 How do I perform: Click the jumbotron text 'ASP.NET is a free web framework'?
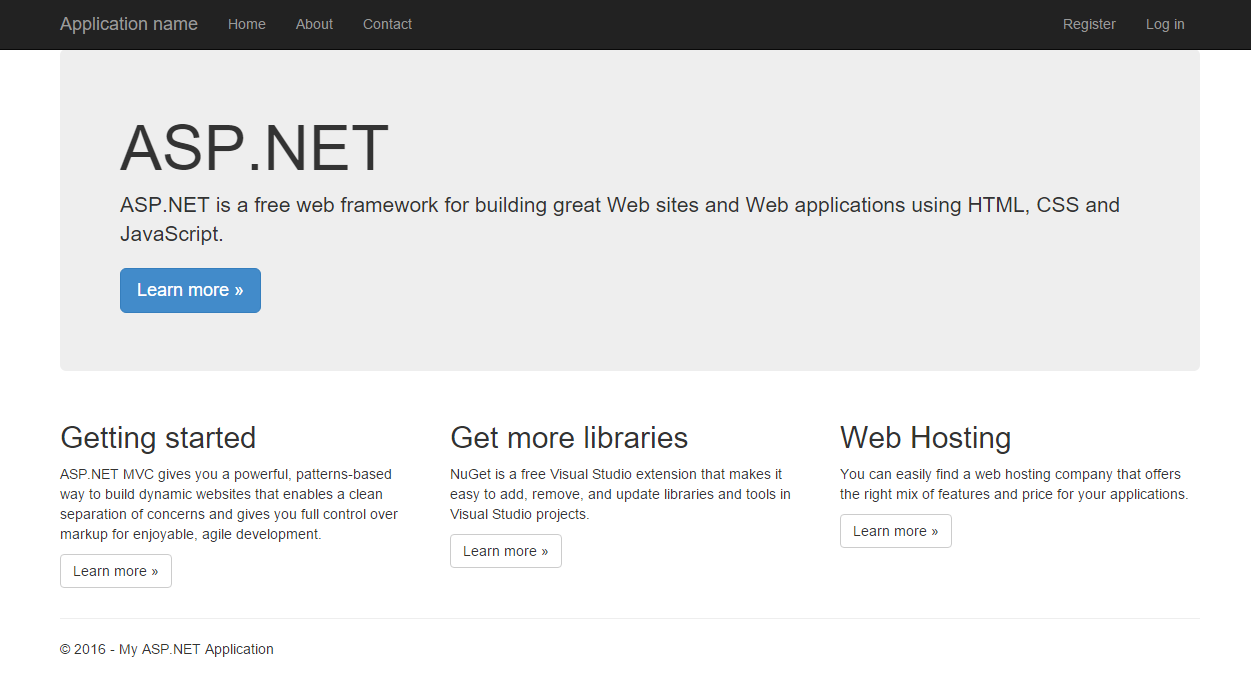[620, 220]
